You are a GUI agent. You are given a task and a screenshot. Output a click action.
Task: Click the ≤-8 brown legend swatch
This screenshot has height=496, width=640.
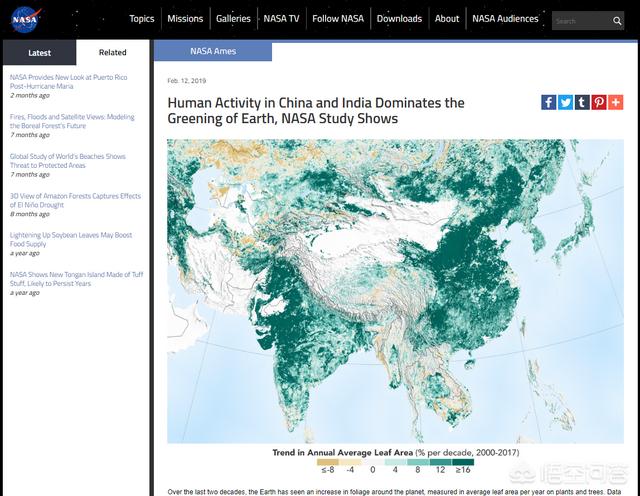(328, 462)
